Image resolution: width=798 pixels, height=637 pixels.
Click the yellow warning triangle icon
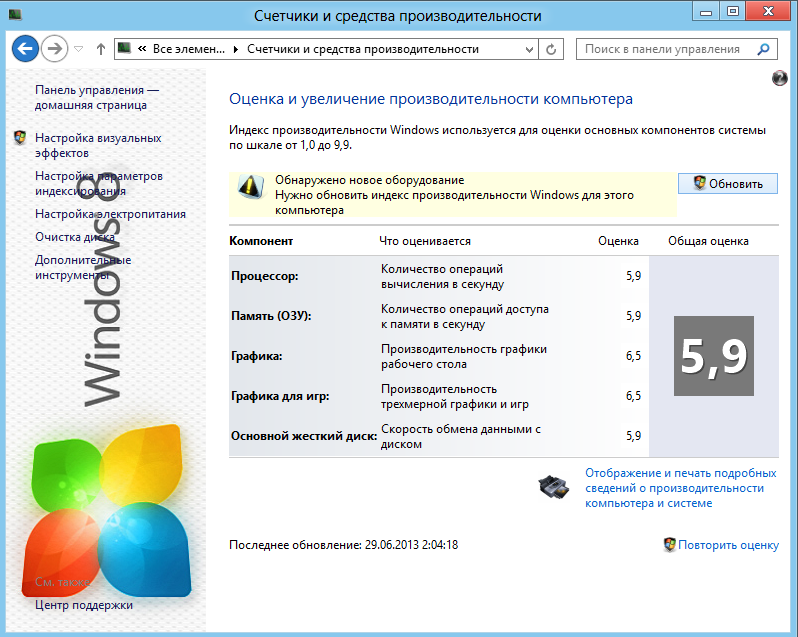(x=251, y=186)
